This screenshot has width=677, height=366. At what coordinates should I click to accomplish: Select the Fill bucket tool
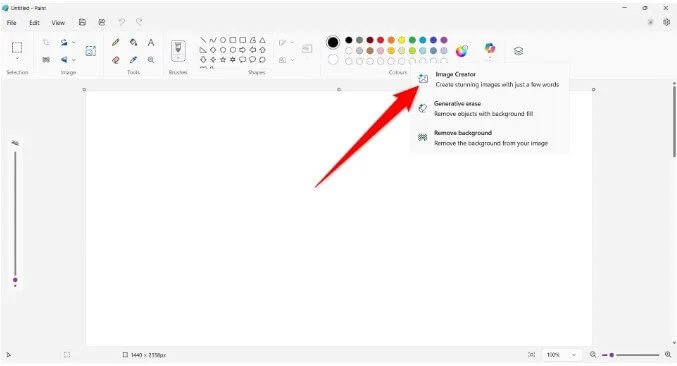133,42
